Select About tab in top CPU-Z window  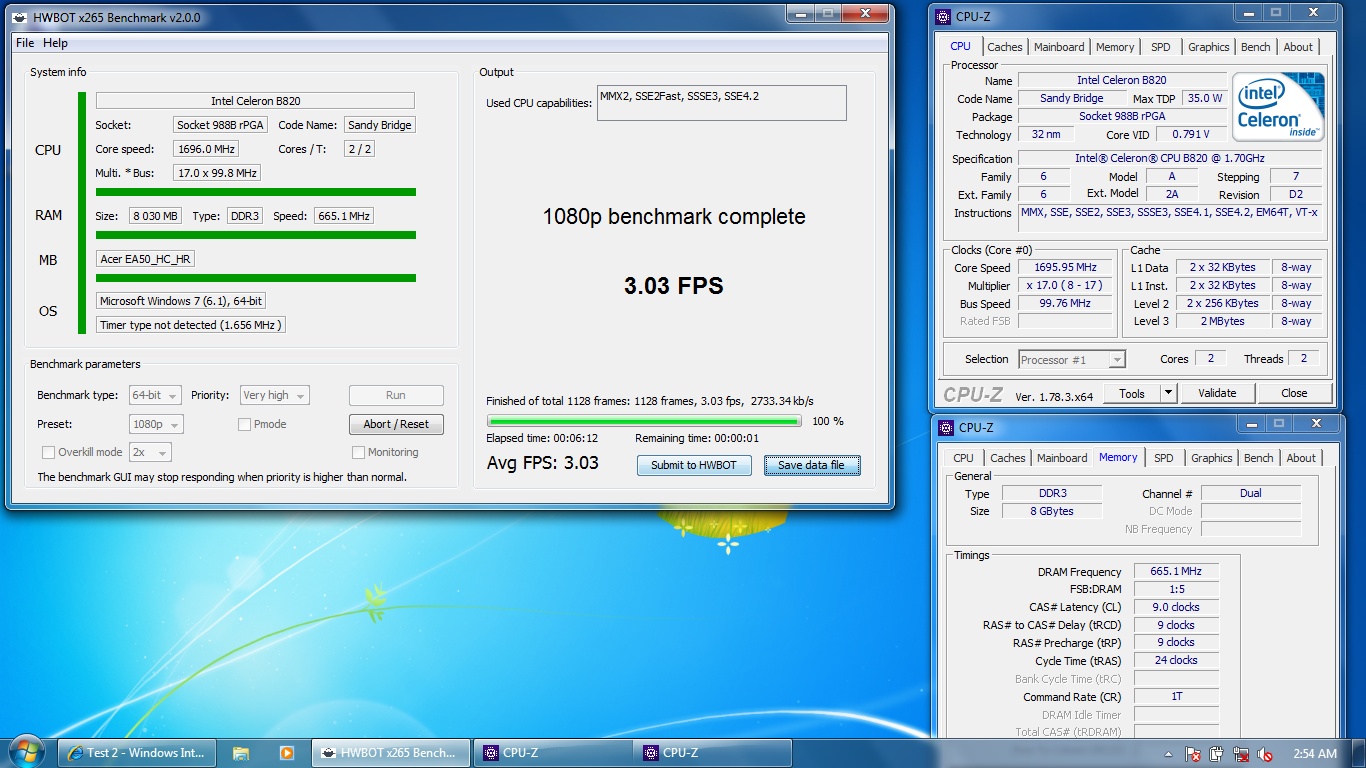point(1298,47)
